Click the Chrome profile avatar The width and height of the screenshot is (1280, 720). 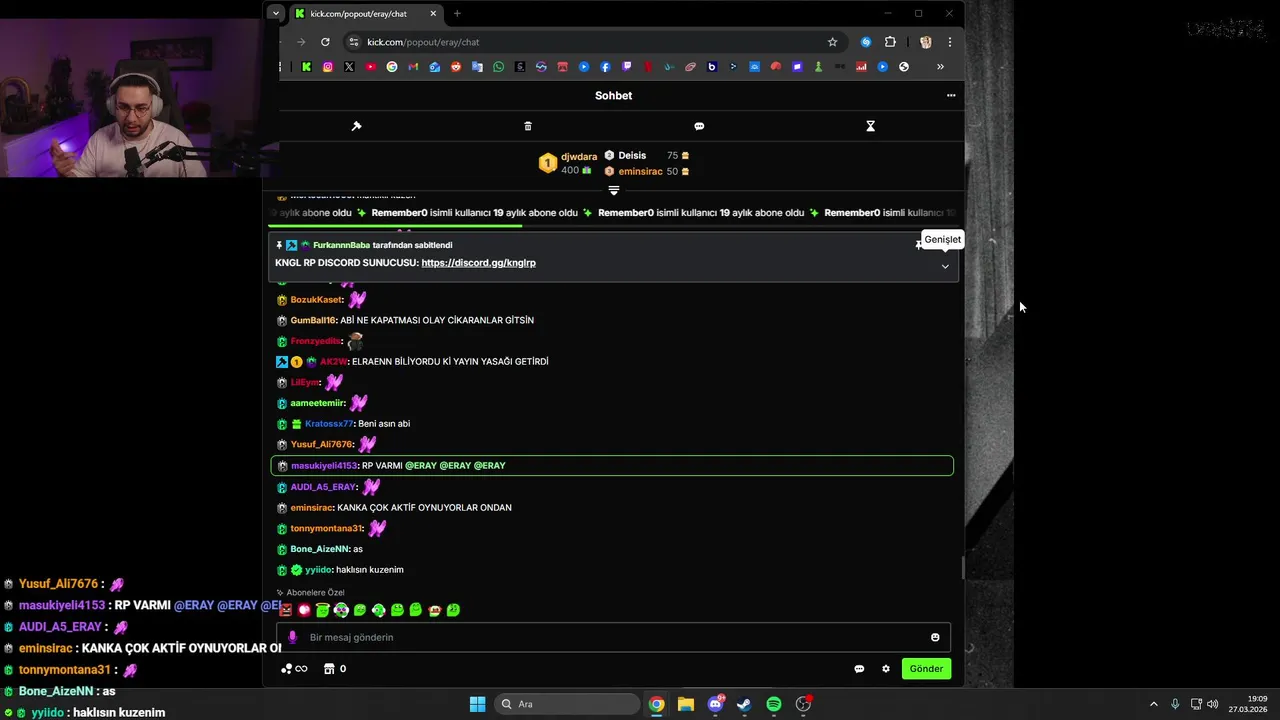pyautogui.click(x=925, y=42)
